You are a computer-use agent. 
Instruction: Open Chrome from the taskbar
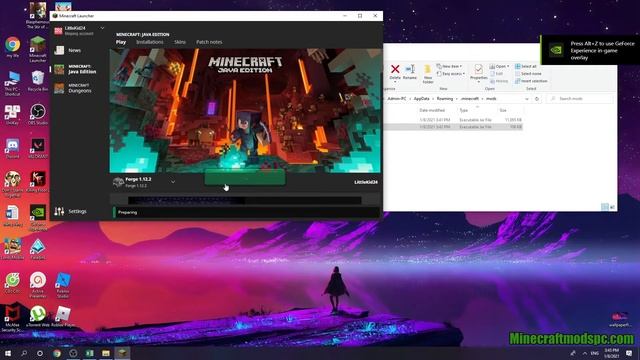click(57, 353)
